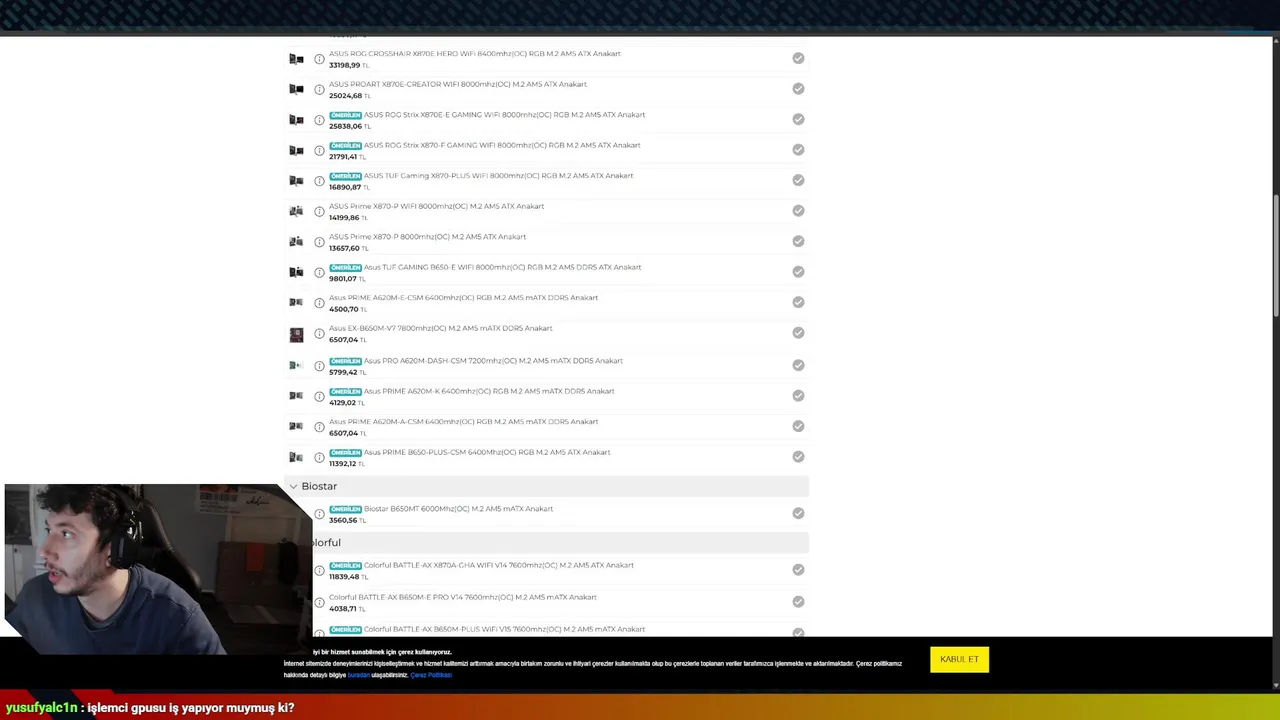Select ASUS PROART X870E-CREATOR checkmark
Screen dimensions: 1280x720
[x=798, y=89]
